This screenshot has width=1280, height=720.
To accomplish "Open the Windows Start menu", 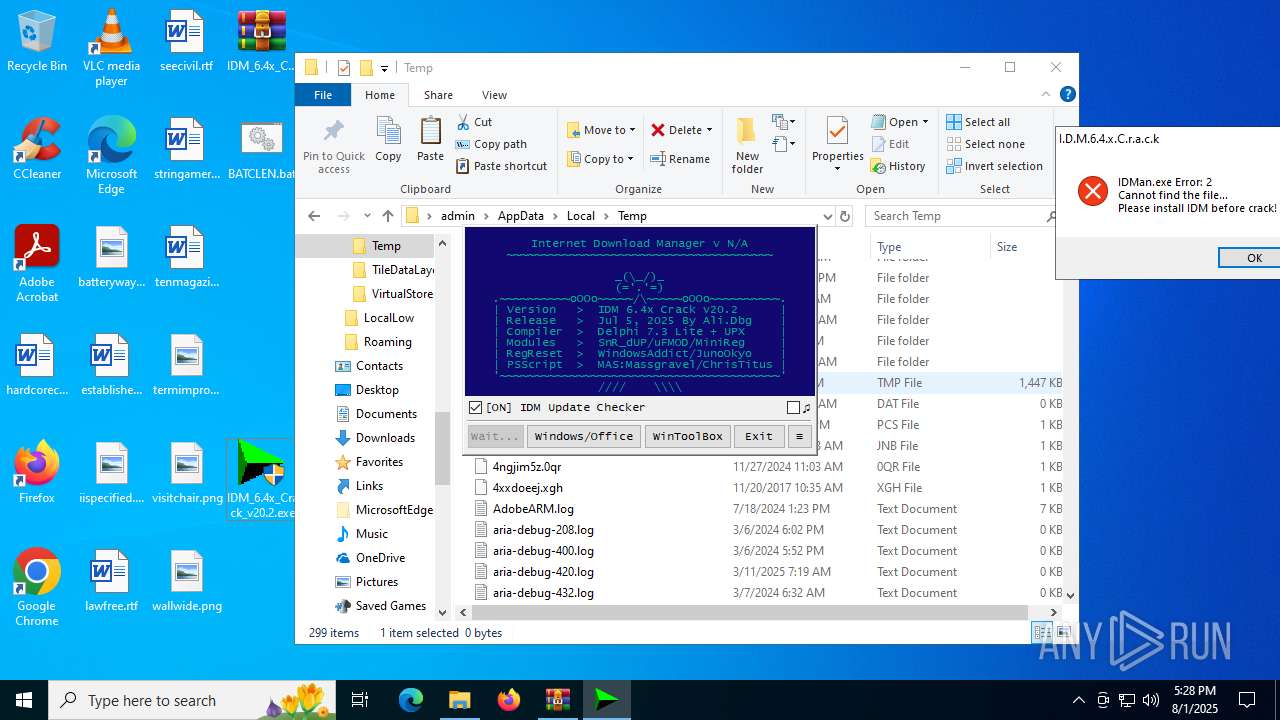I will (x=24, y=700).
